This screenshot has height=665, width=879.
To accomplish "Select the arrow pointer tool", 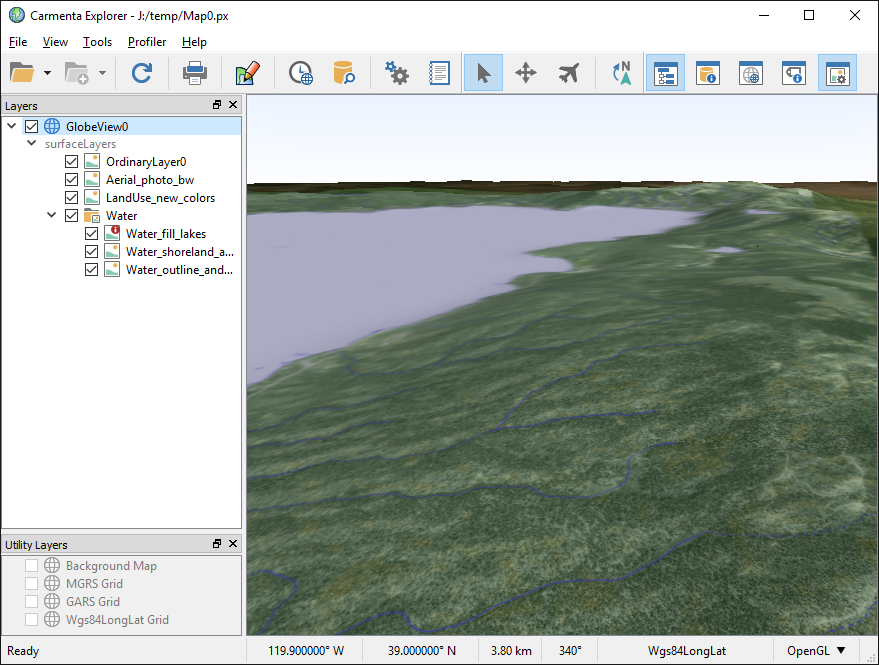I will [483, 73].
